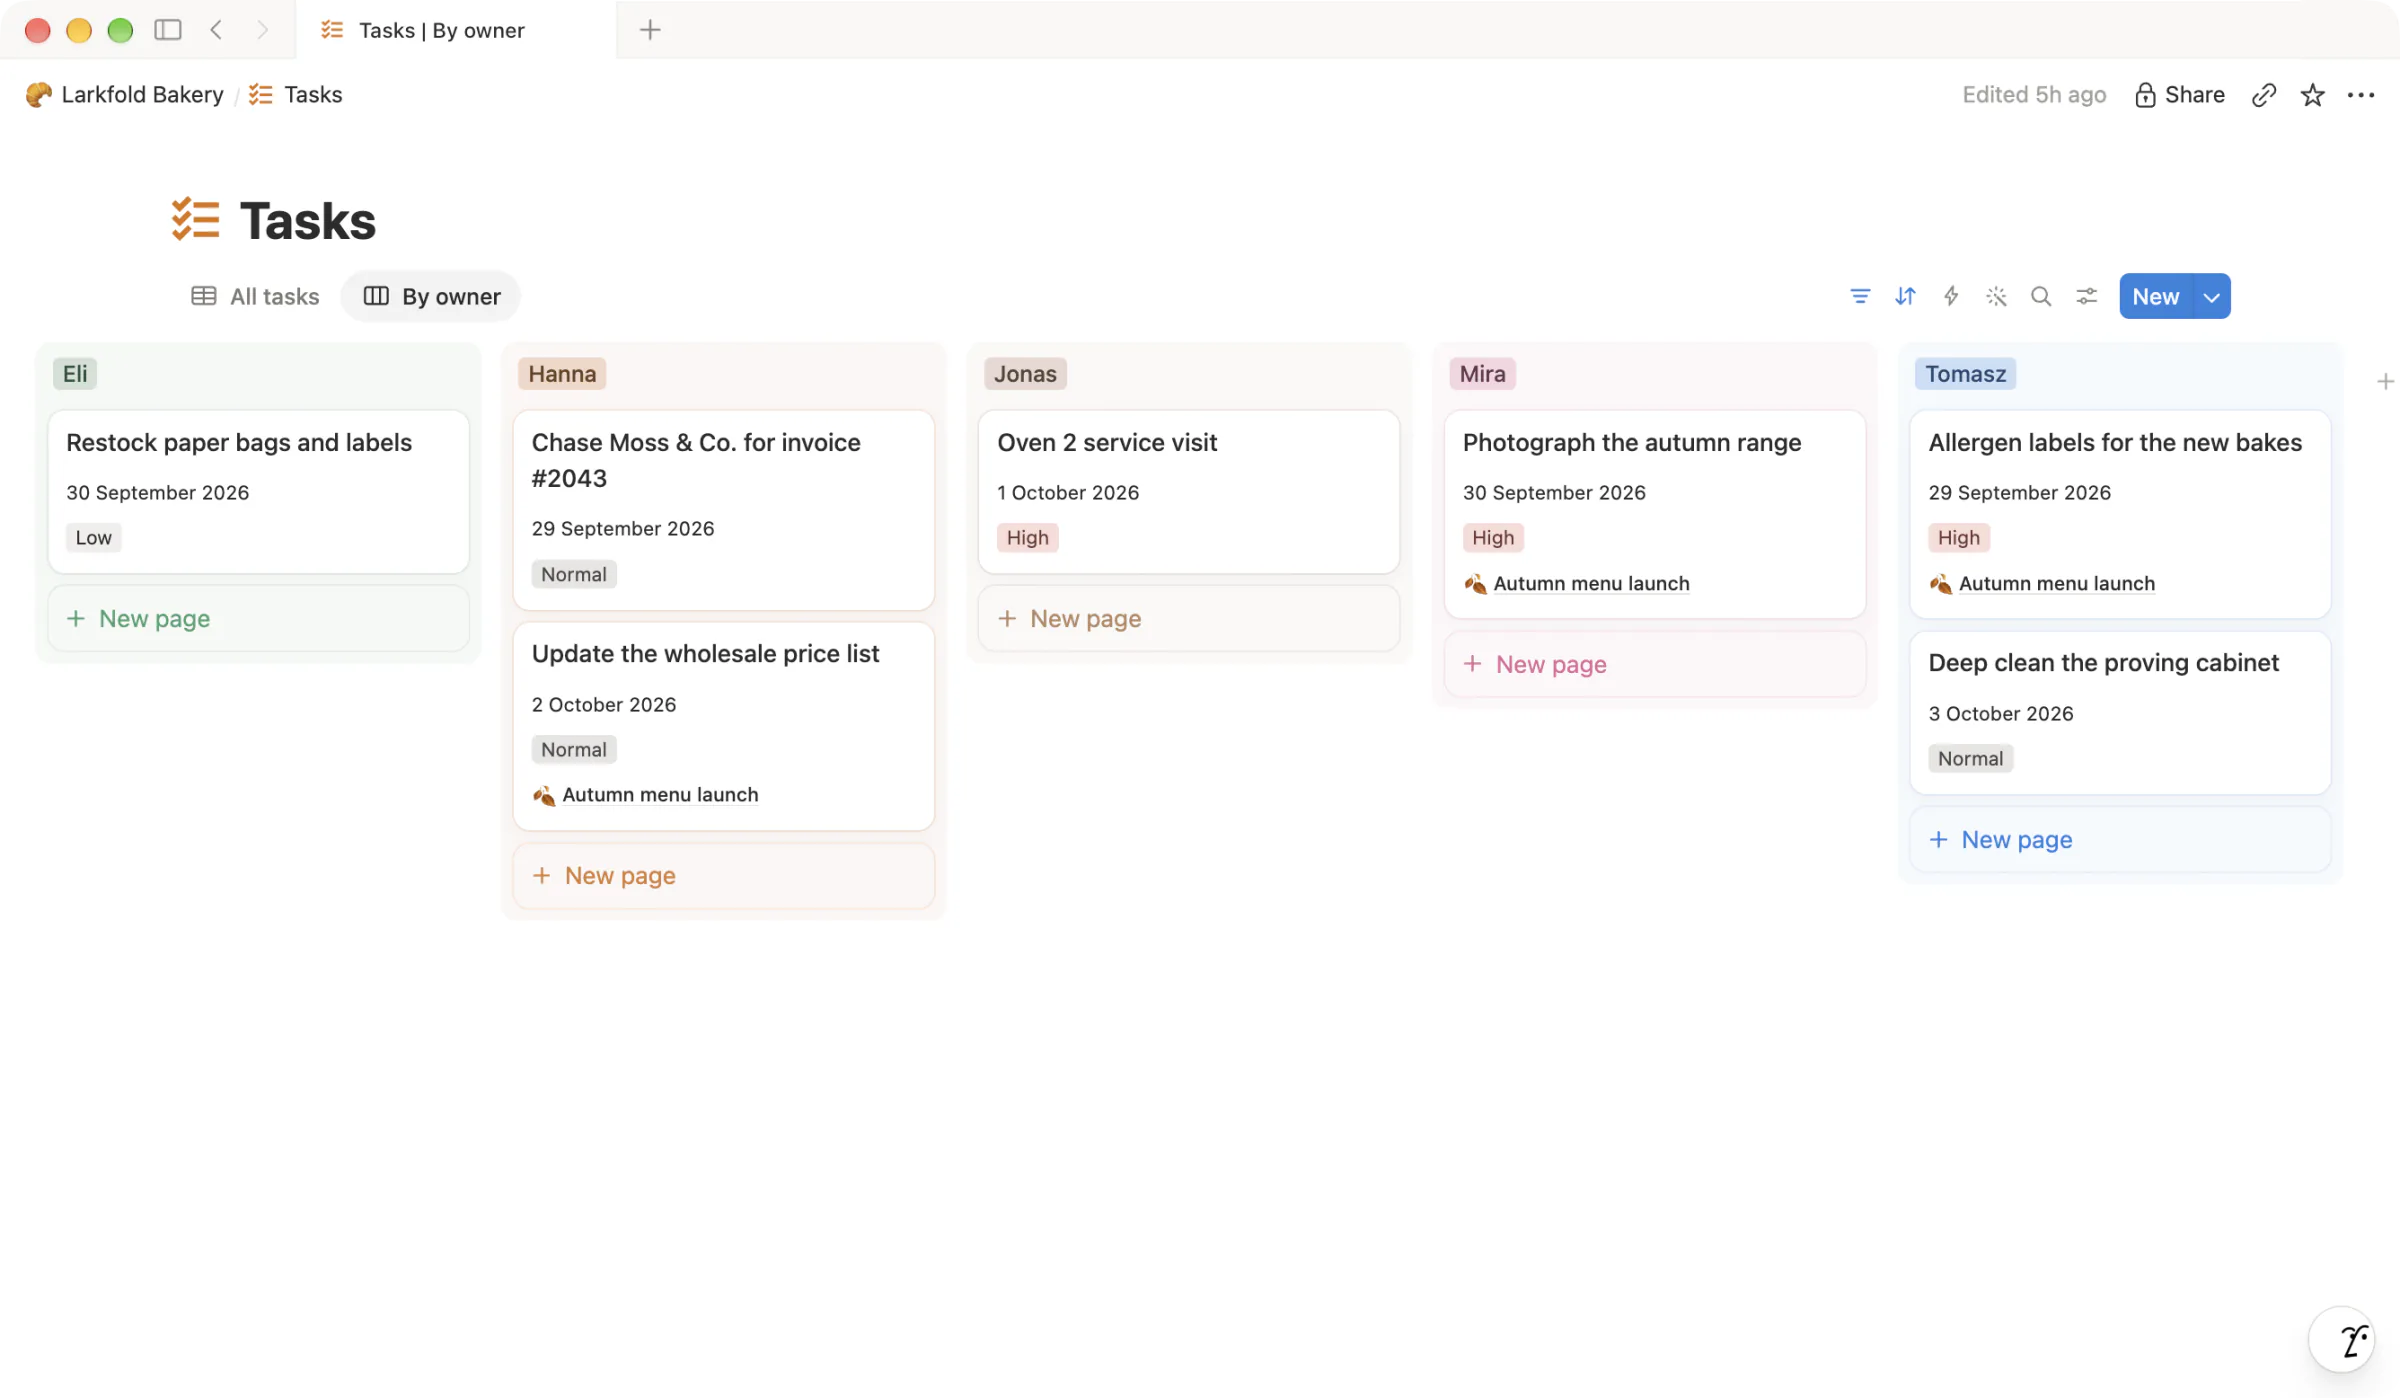Open Update the wholesale price list card
The height and width of the screenshot is (1398, 2400).
(724, 726)
